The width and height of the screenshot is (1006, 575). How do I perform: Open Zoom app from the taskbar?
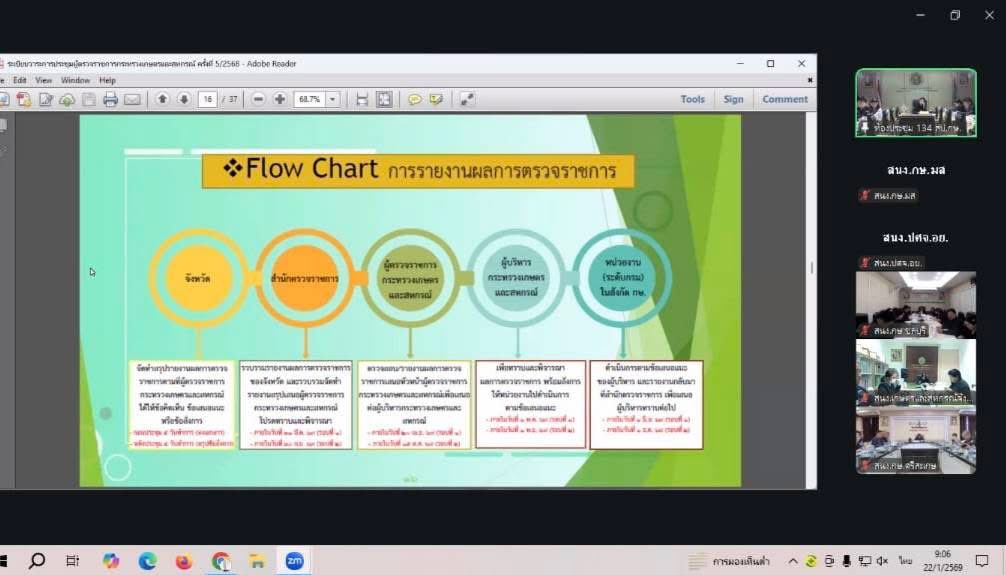[x=294, y=561]
